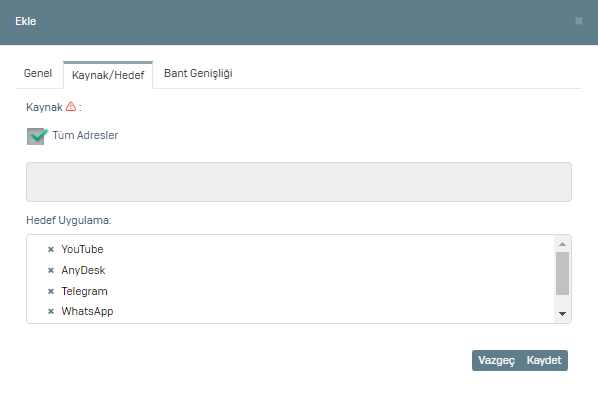Click the Vazgeç button
This screenshot has width=598, height=398.
tap(497, 360)
